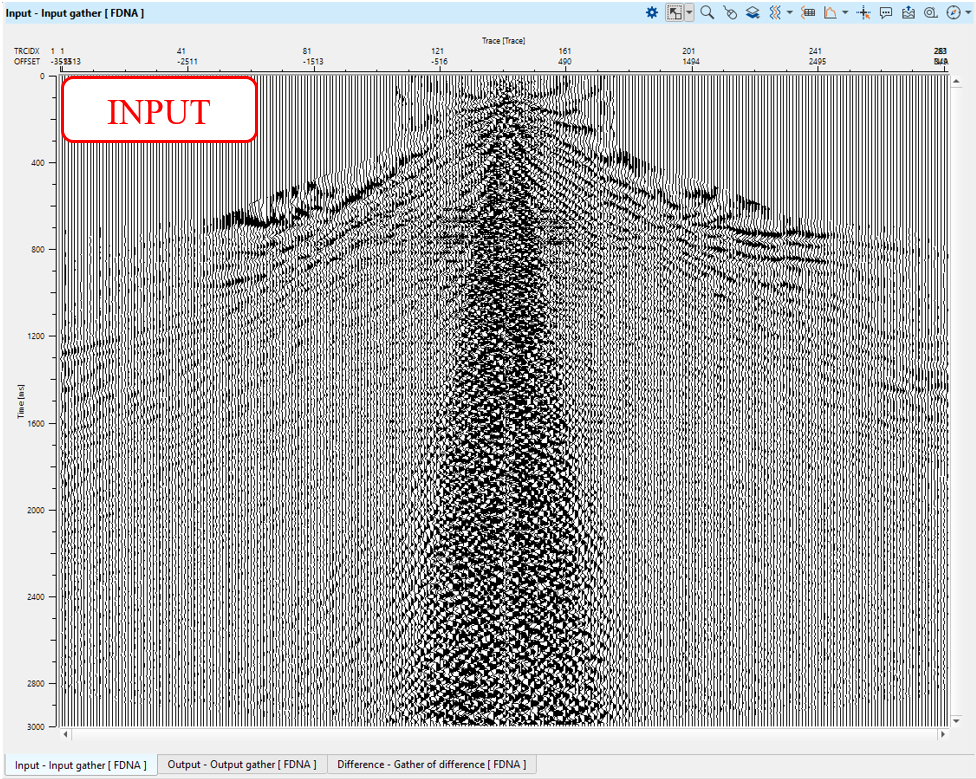Screen dimensions: 976x779
Task: Switch to Output - Output gather tab
Action: point(242,765)
